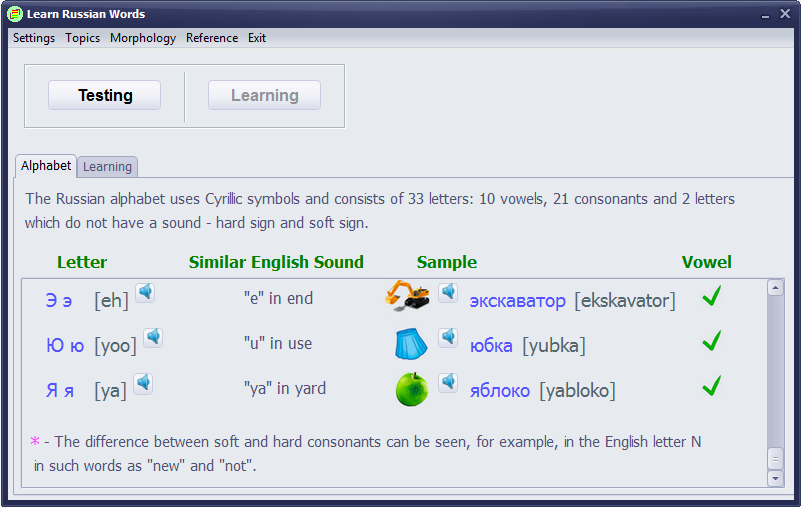Viewport: 801px width, 508px height.
Task: Open the Topics menu
Action: coord(82,38)
